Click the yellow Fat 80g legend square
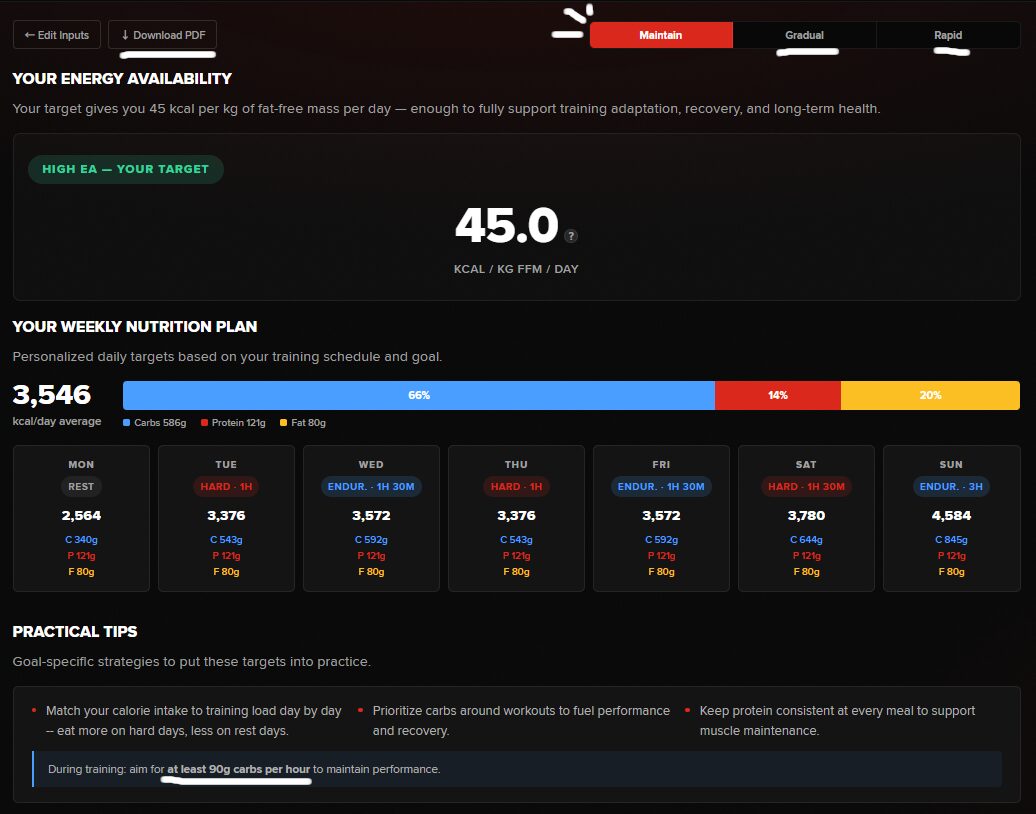Image resolution: width=1036 pixels, height=814 pixels. [284, 423]
